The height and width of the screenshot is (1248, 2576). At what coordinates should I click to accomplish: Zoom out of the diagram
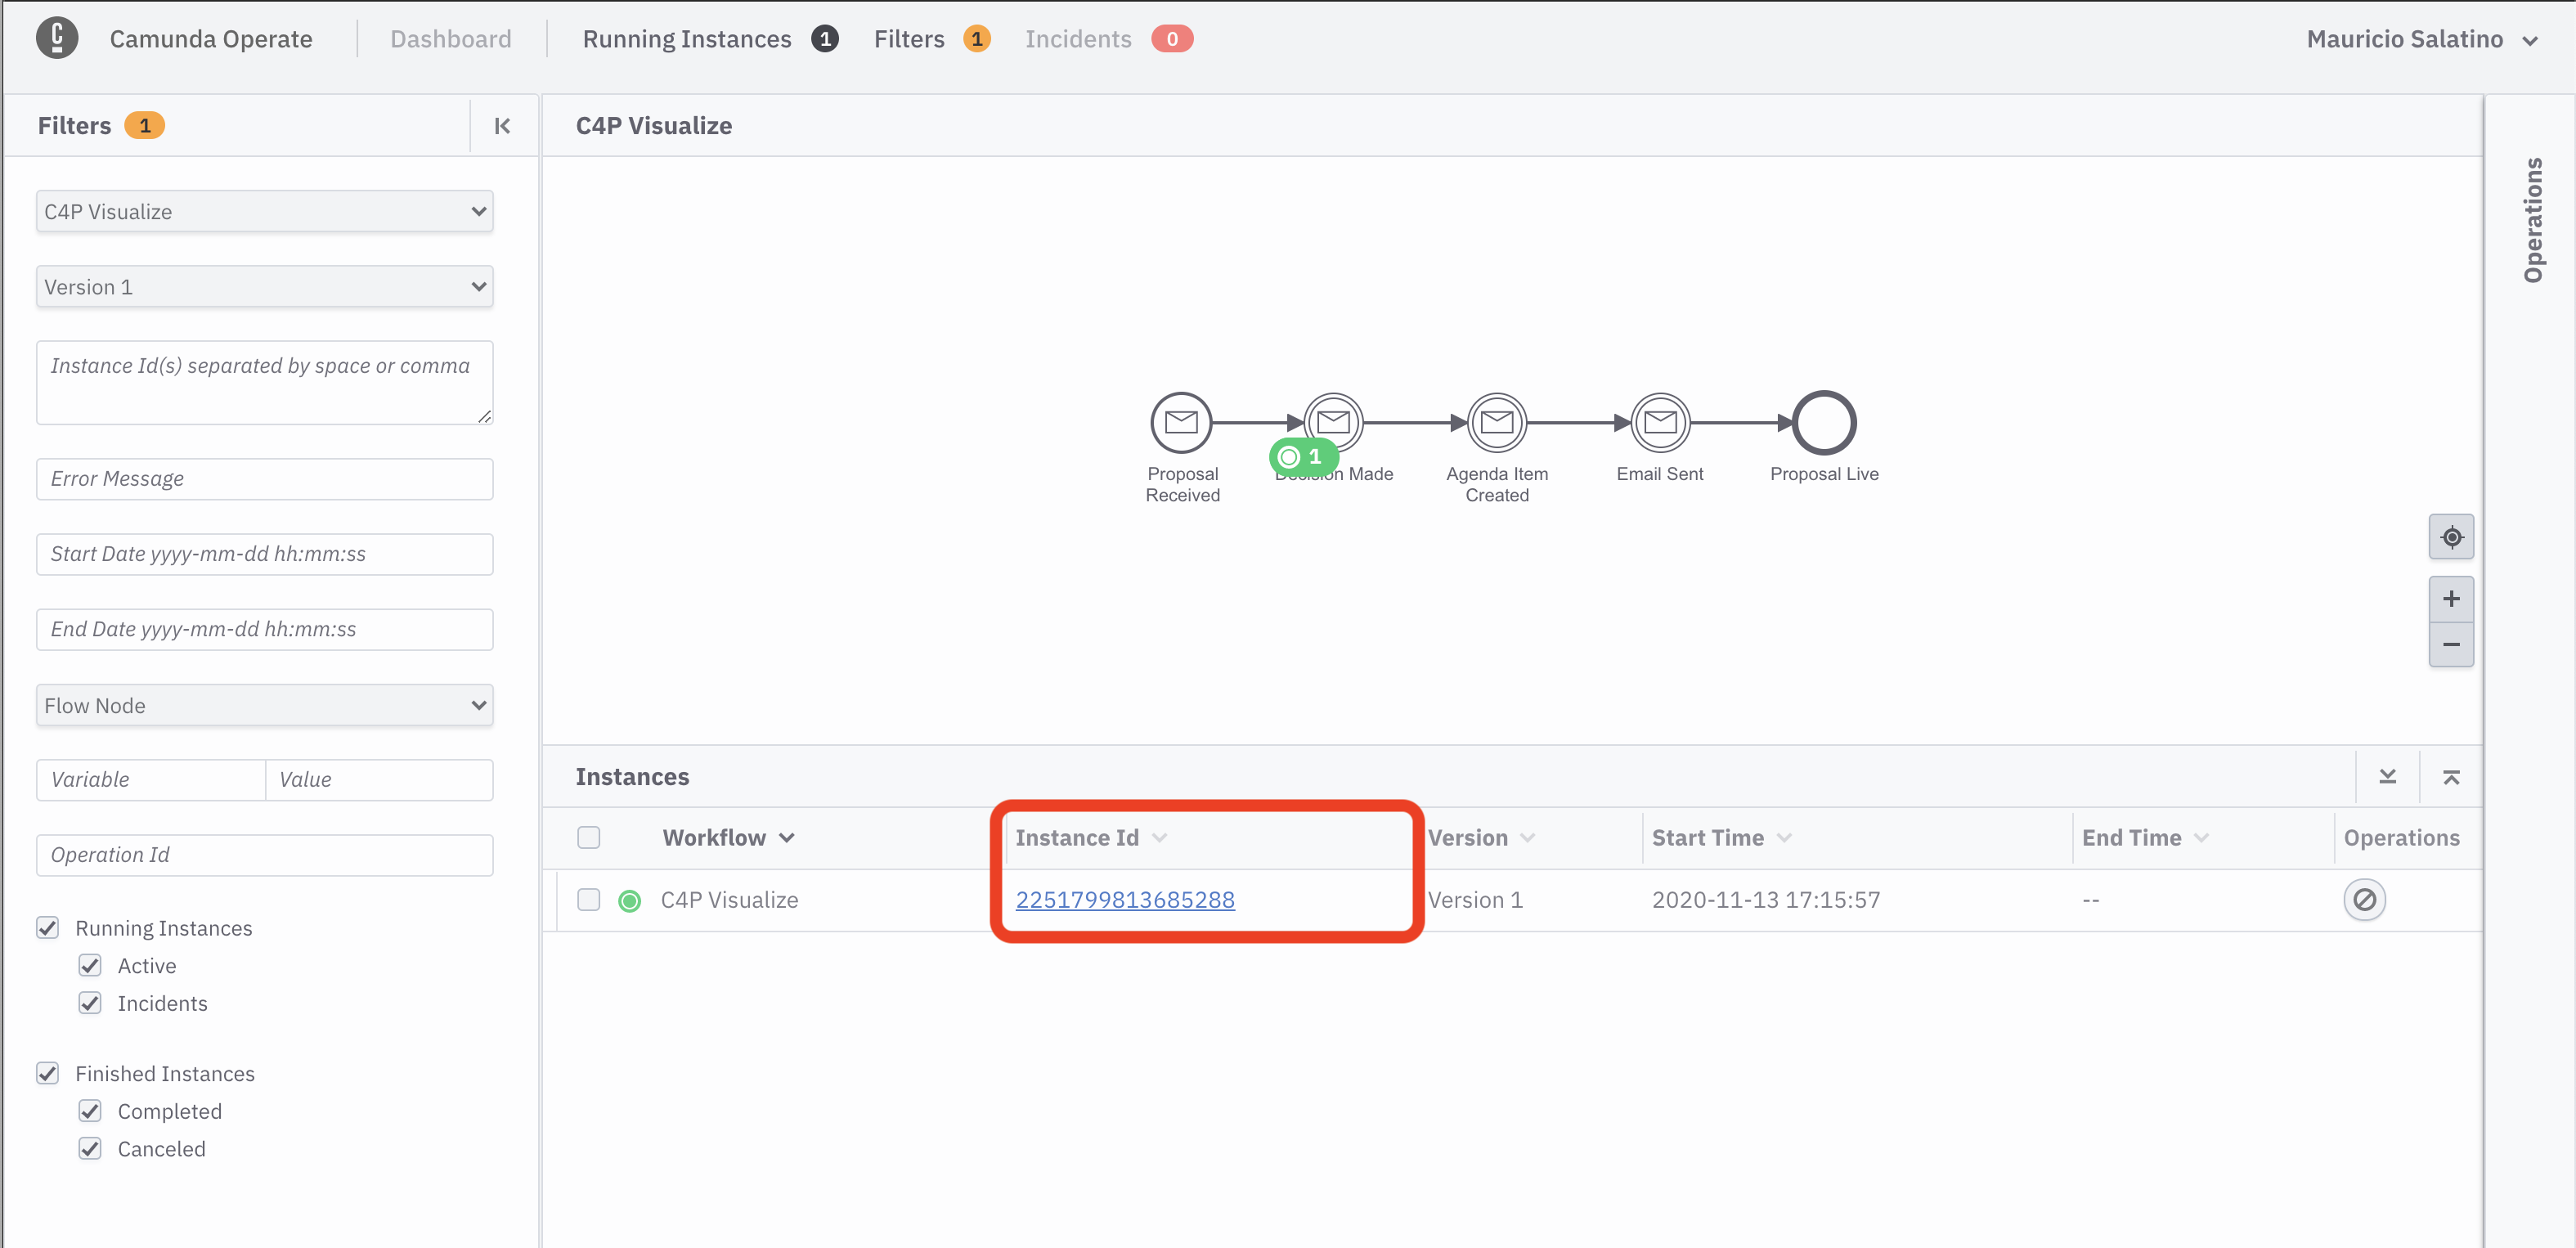coord(2451,644)
